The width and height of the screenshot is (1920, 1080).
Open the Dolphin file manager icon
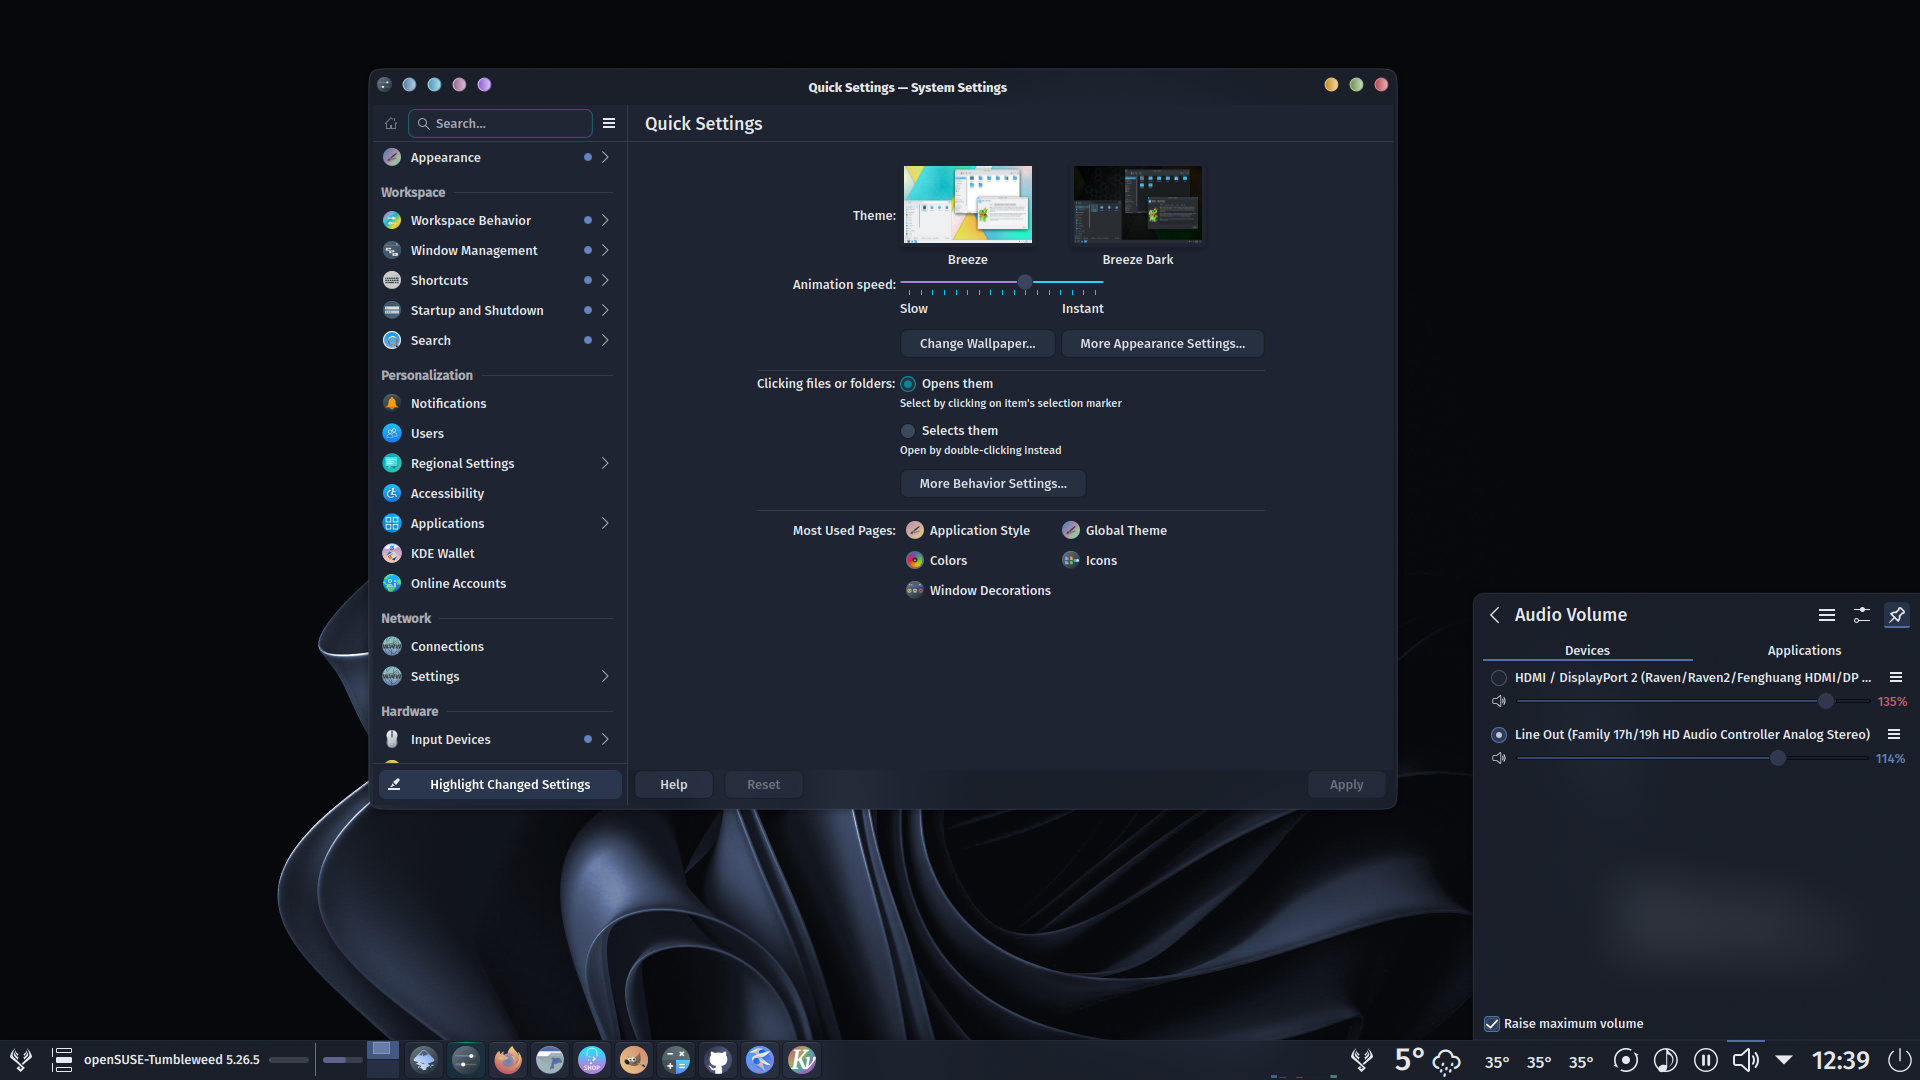click(550, 1060)
